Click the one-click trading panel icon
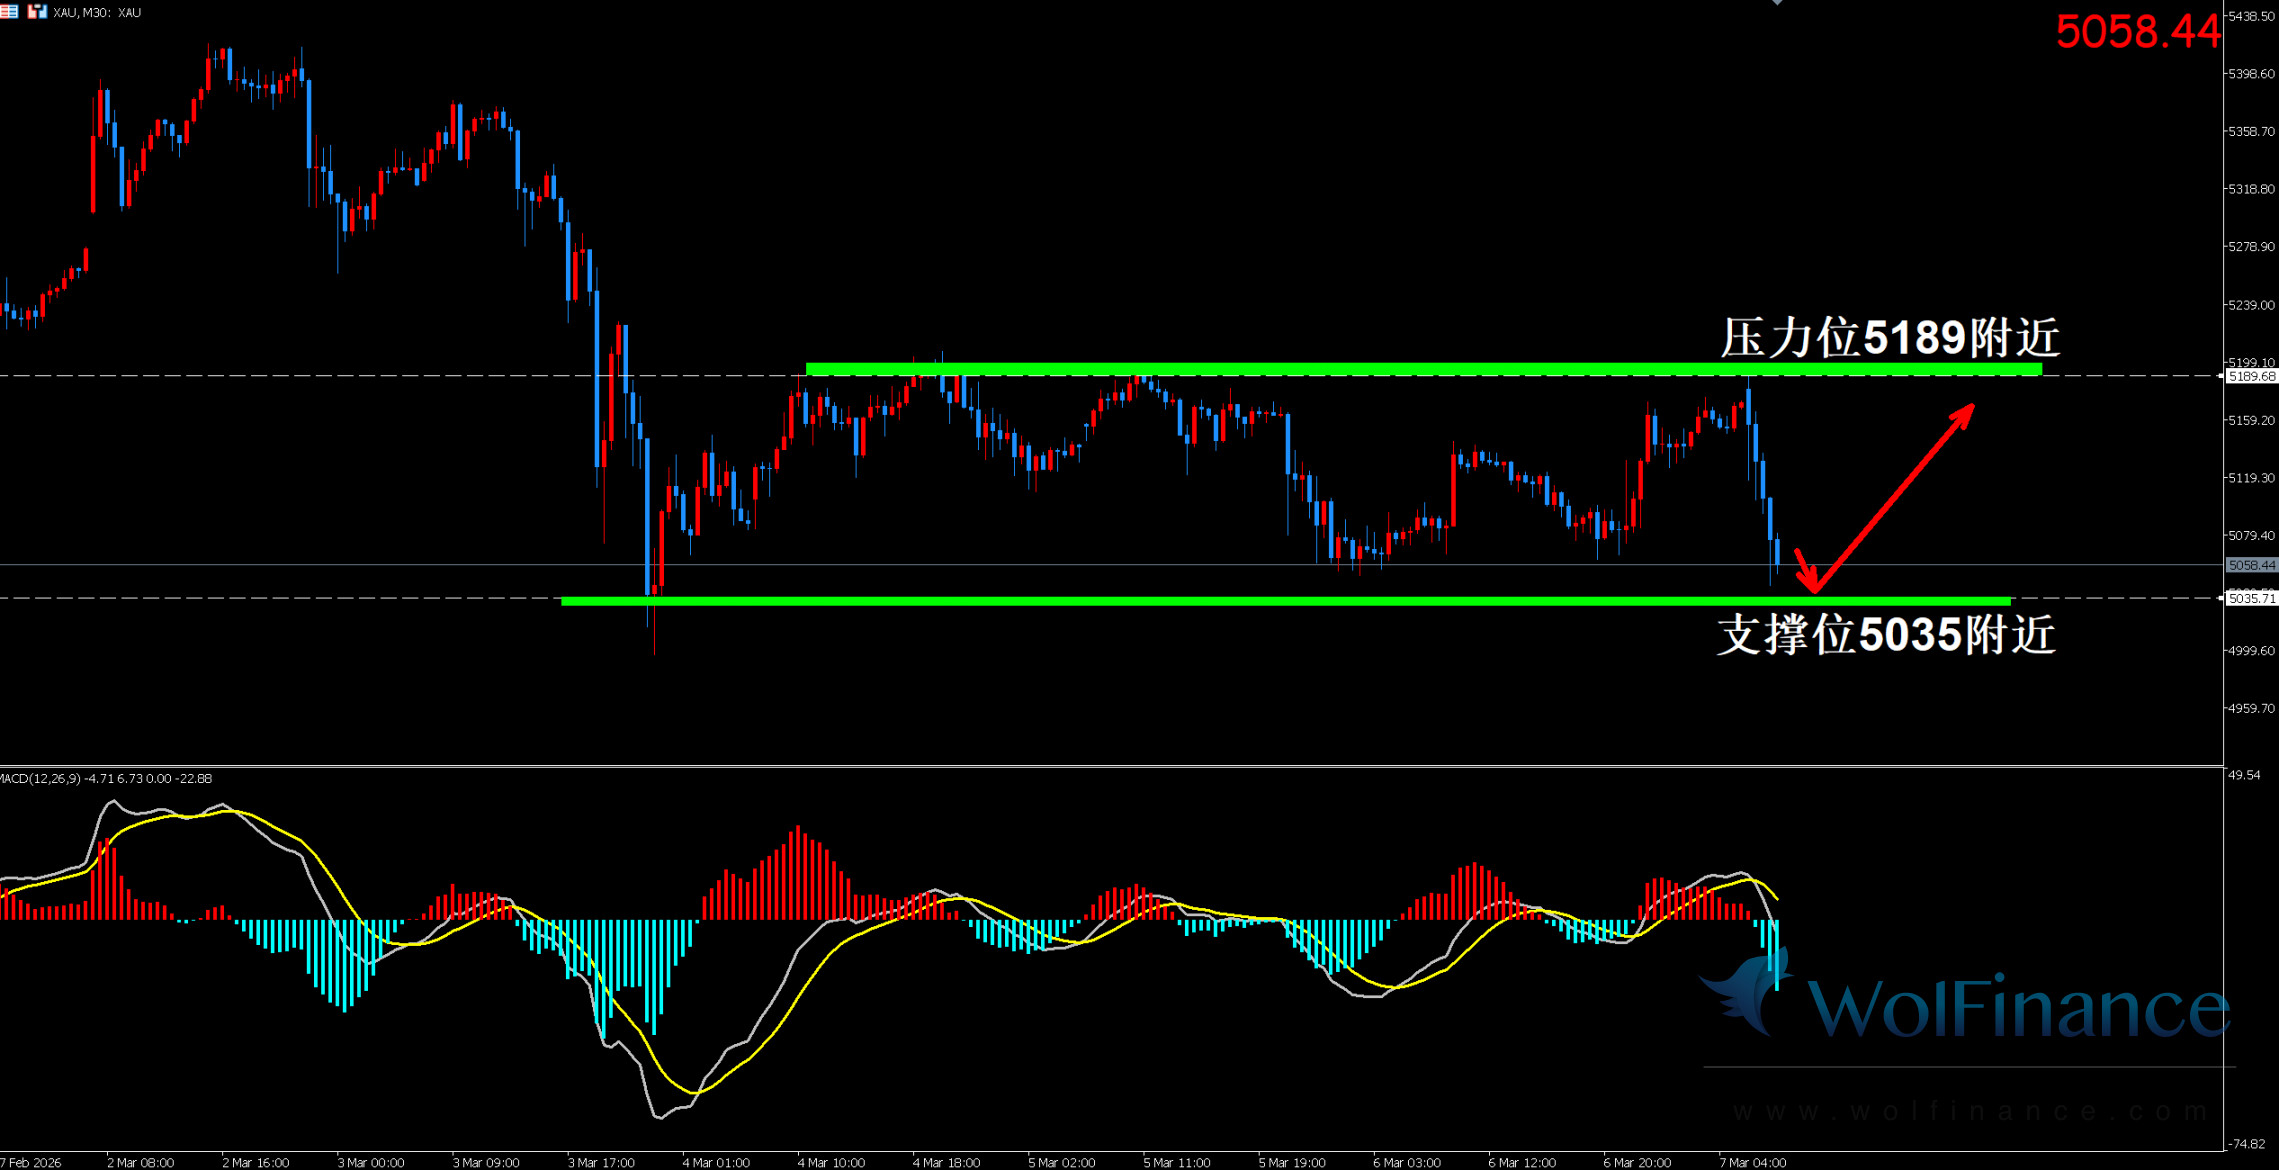2279x1170 pixels. pos(37,12)
